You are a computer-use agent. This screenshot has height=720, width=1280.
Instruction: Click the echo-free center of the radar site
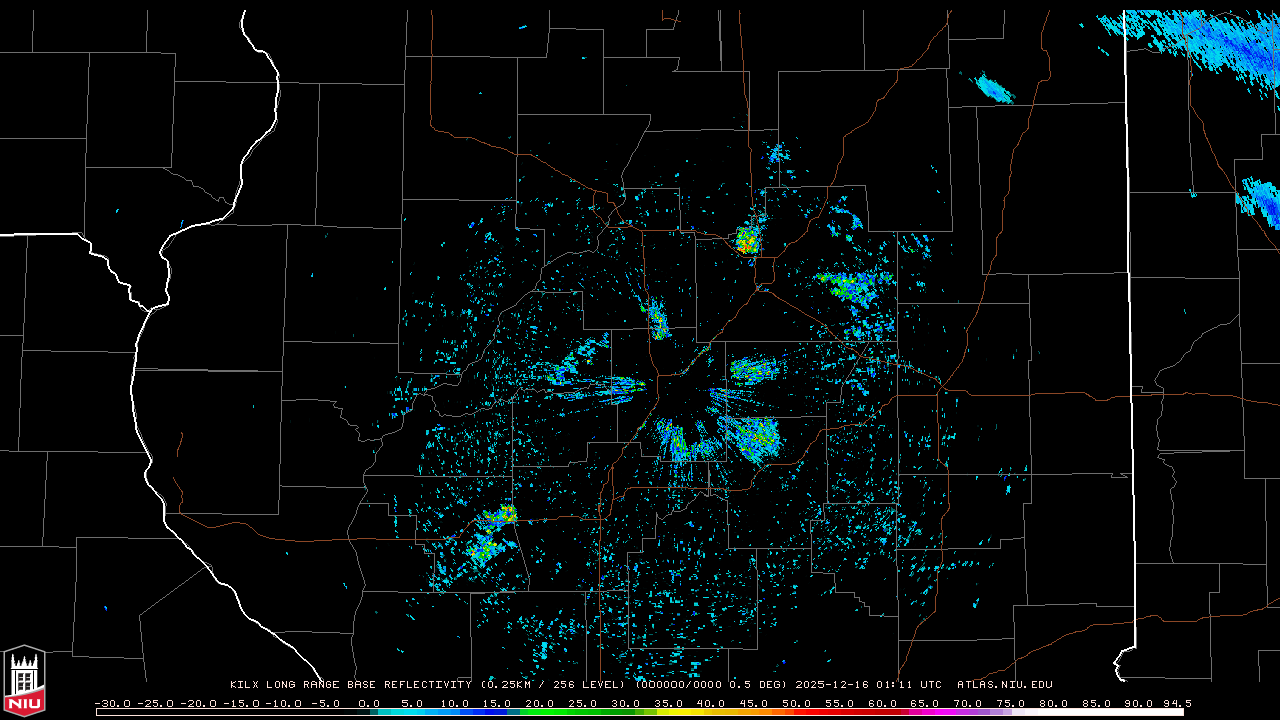click(x=680, y=395)
